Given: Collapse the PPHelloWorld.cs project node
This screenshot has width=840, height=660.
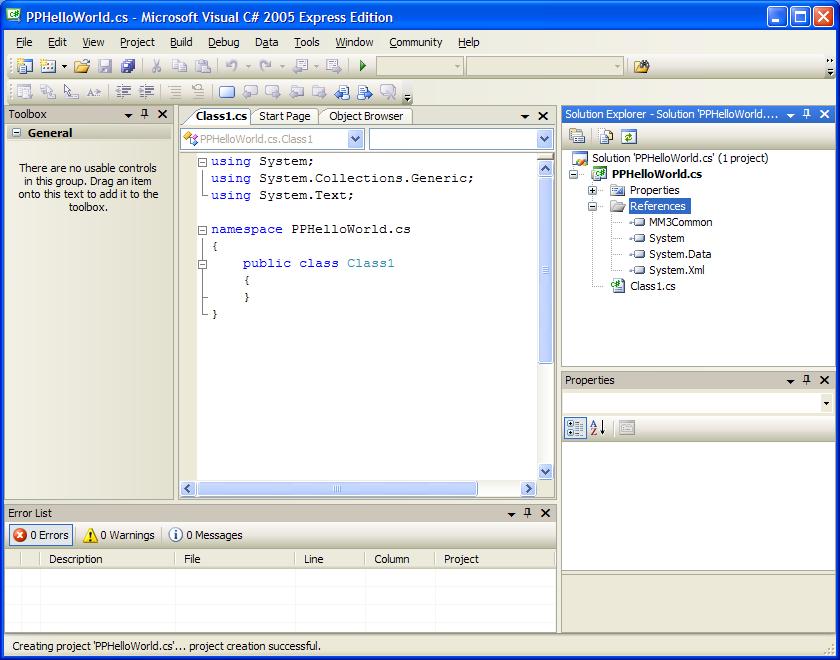Looking at the screenshot, I should (574, 174).
